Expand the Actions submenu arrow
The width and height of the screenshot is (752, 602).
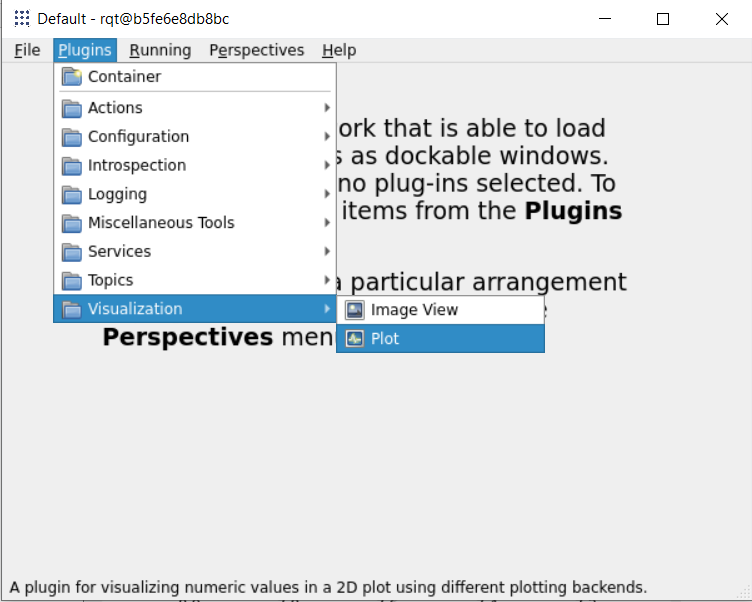[x=327, y=107]
